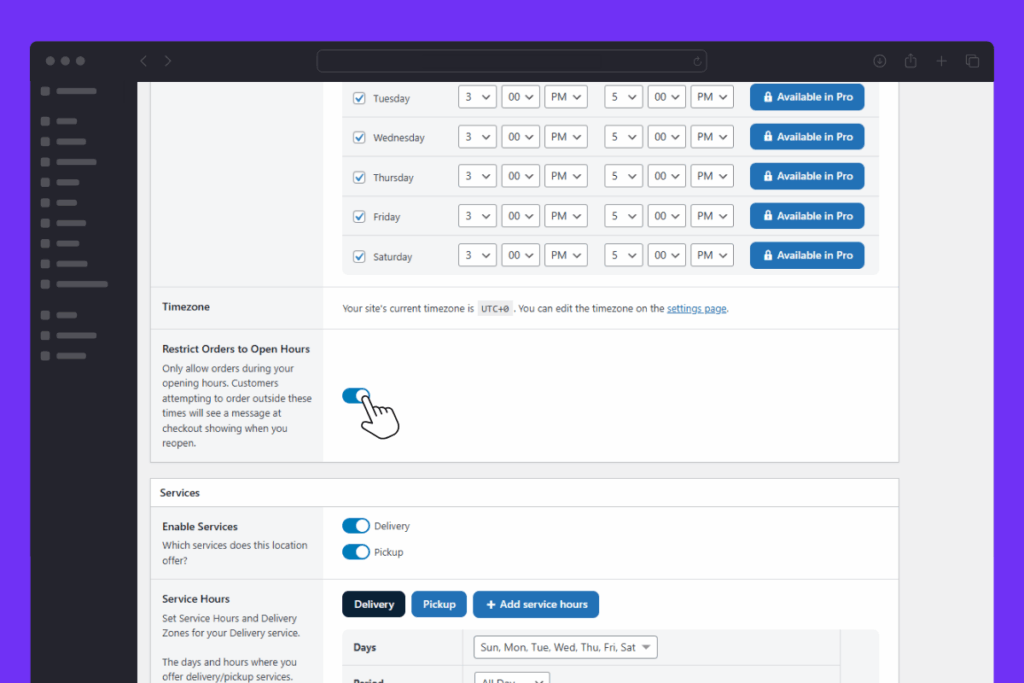The image size is (1024, 683).
Task: Open the tab overview icon
Action: point(972,61)
